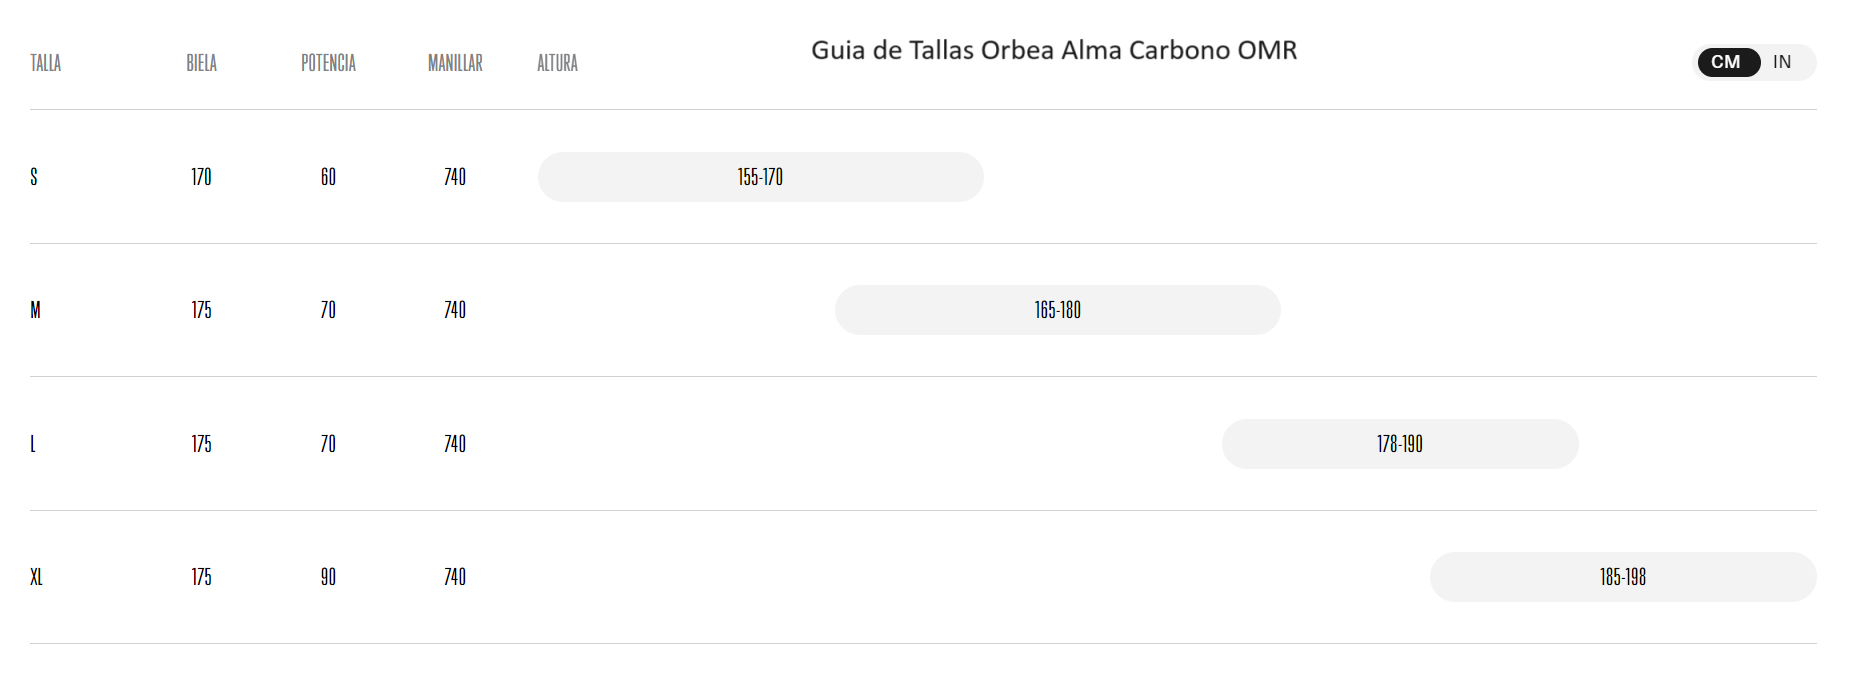Switch units to IN

(x=1781, y=62)
